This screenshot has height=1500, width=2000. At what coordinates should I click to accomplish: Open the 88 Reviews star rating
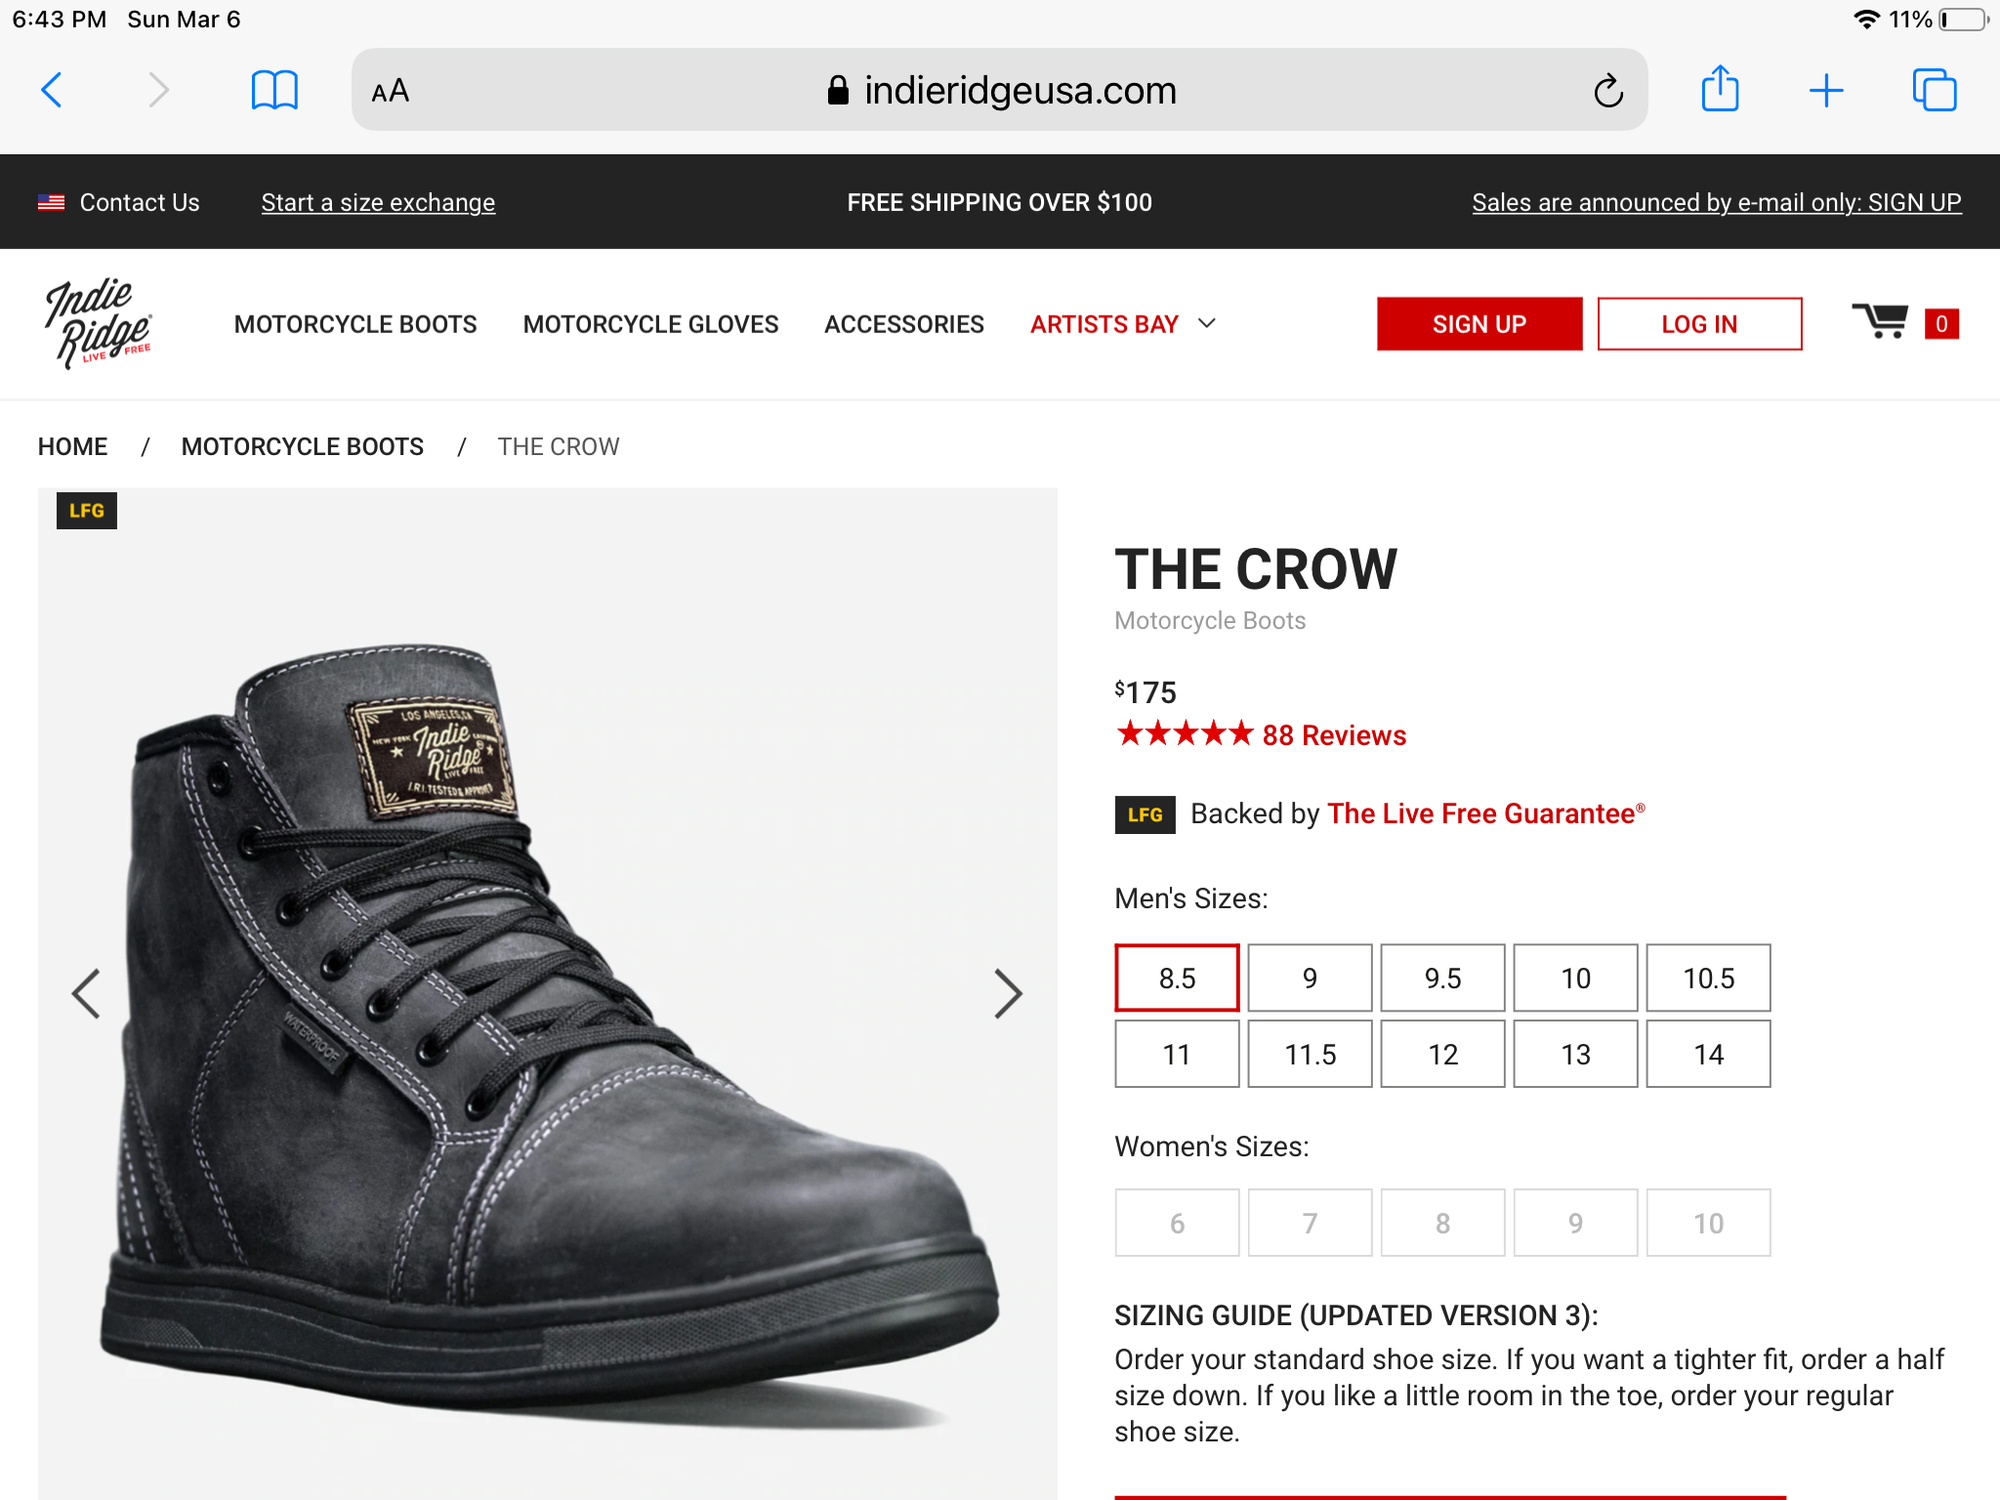(x=1261, y=735)
